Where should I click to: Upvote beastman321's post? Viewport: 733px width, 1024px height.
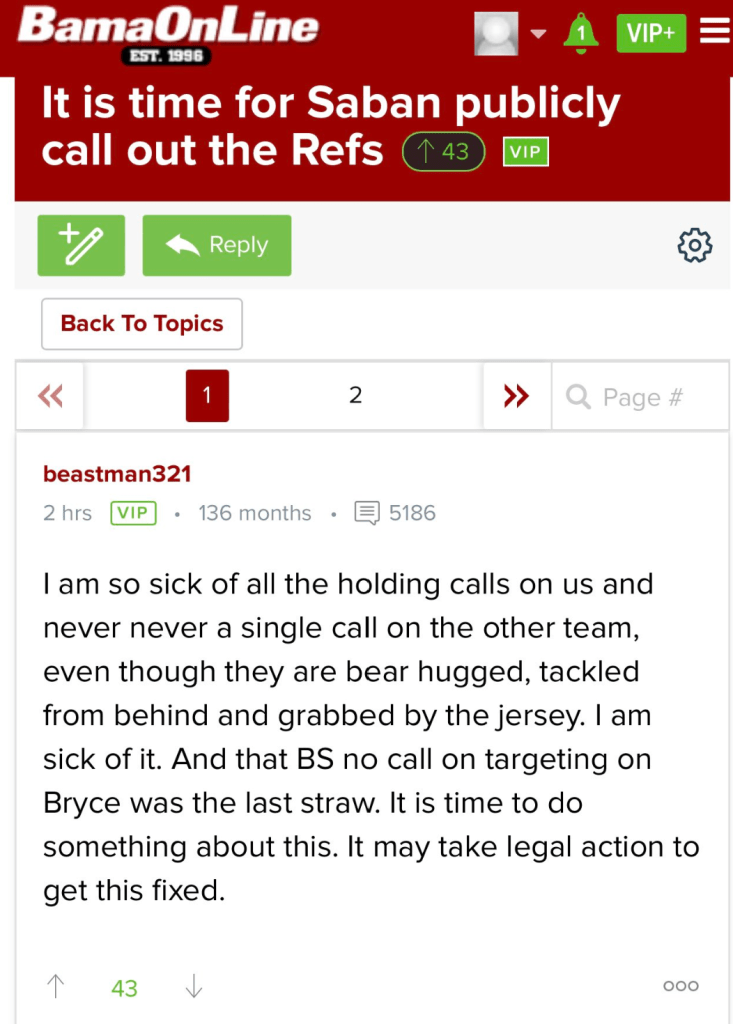56,987
